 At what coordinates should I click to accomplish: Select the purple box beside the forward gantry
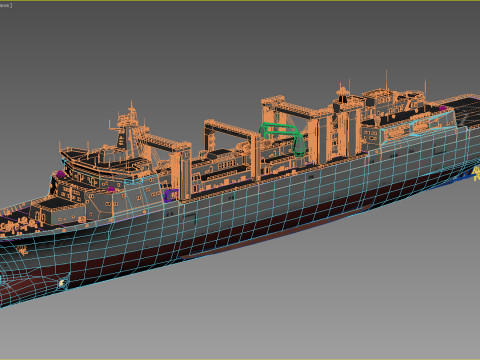[x=171, y=195]
